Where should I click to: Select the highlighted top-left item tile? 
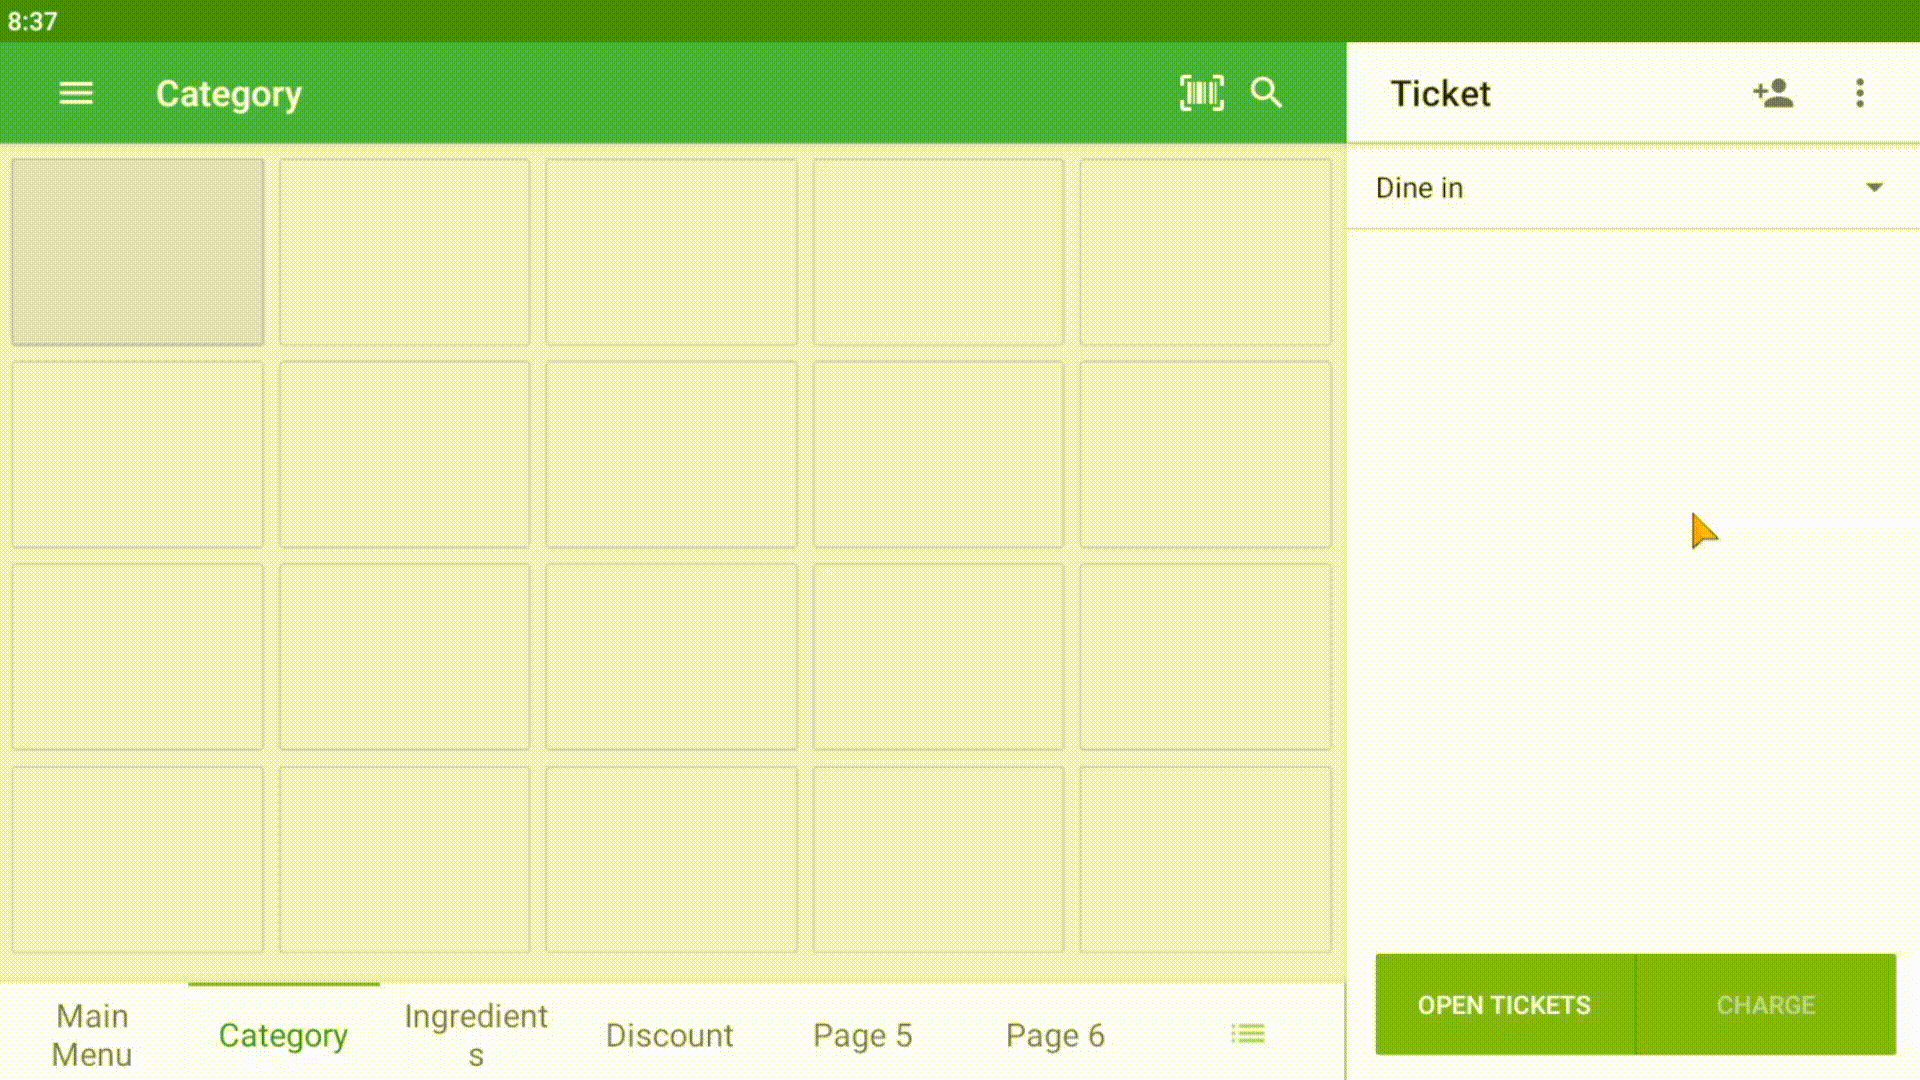pyautogui.click(x=137, y=251)
